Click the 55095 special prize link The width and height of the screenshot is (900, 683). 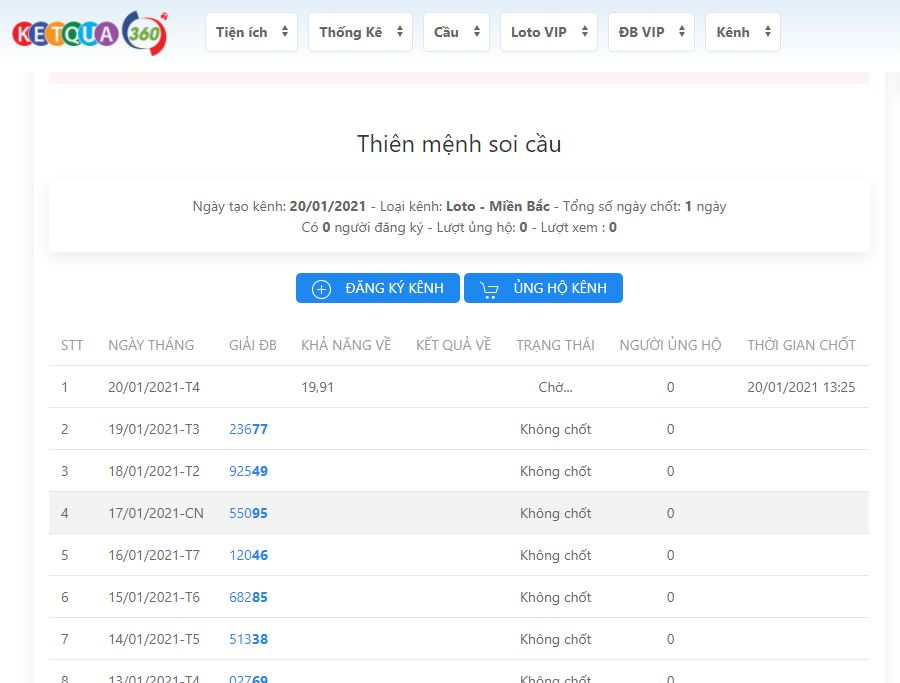coord(248,513)
